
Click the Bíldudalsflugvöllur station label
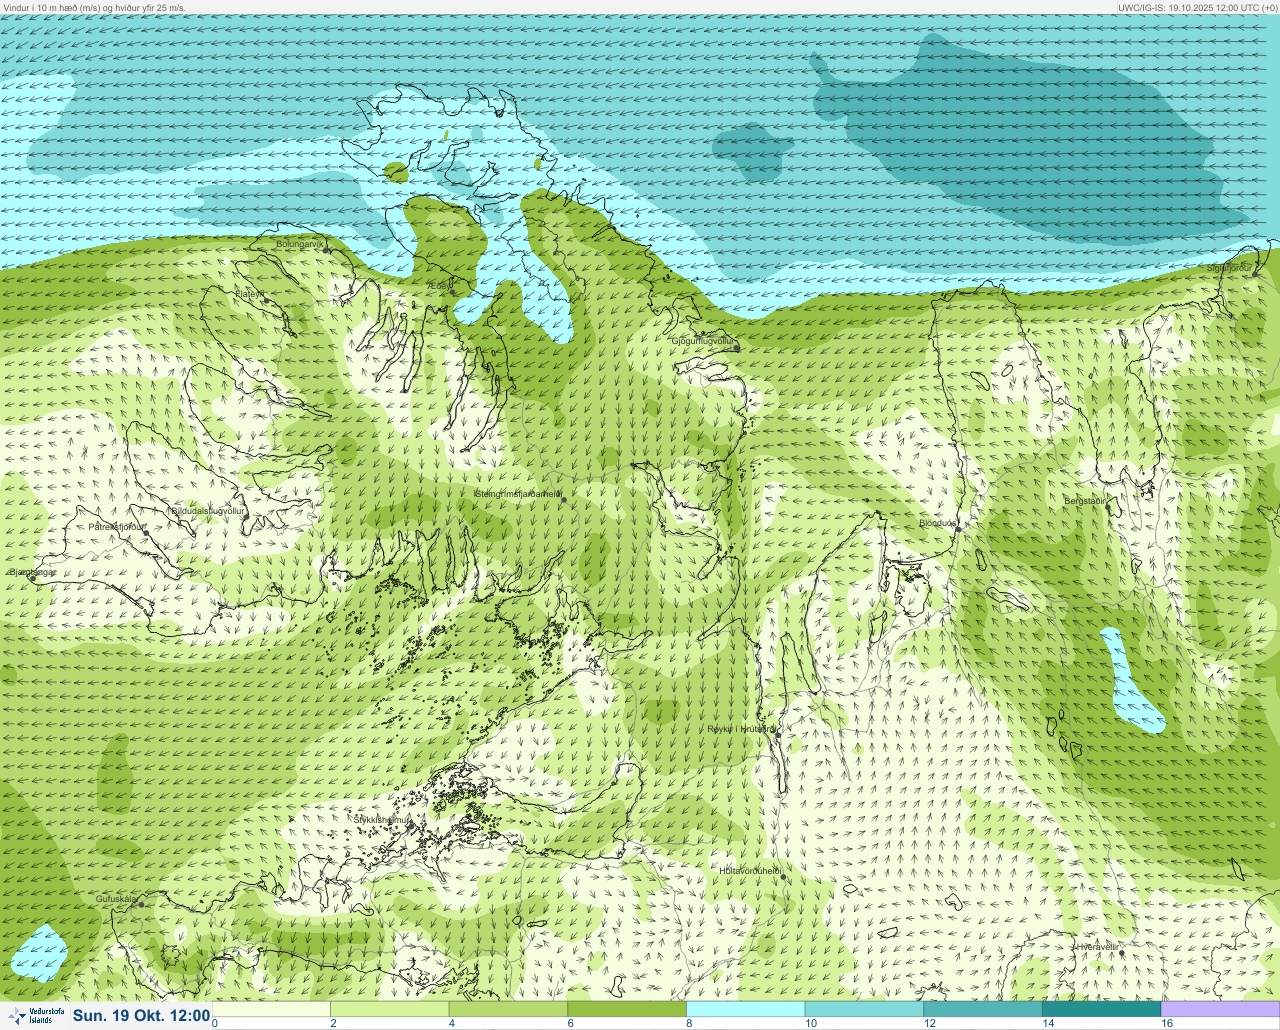pos(207,511)
